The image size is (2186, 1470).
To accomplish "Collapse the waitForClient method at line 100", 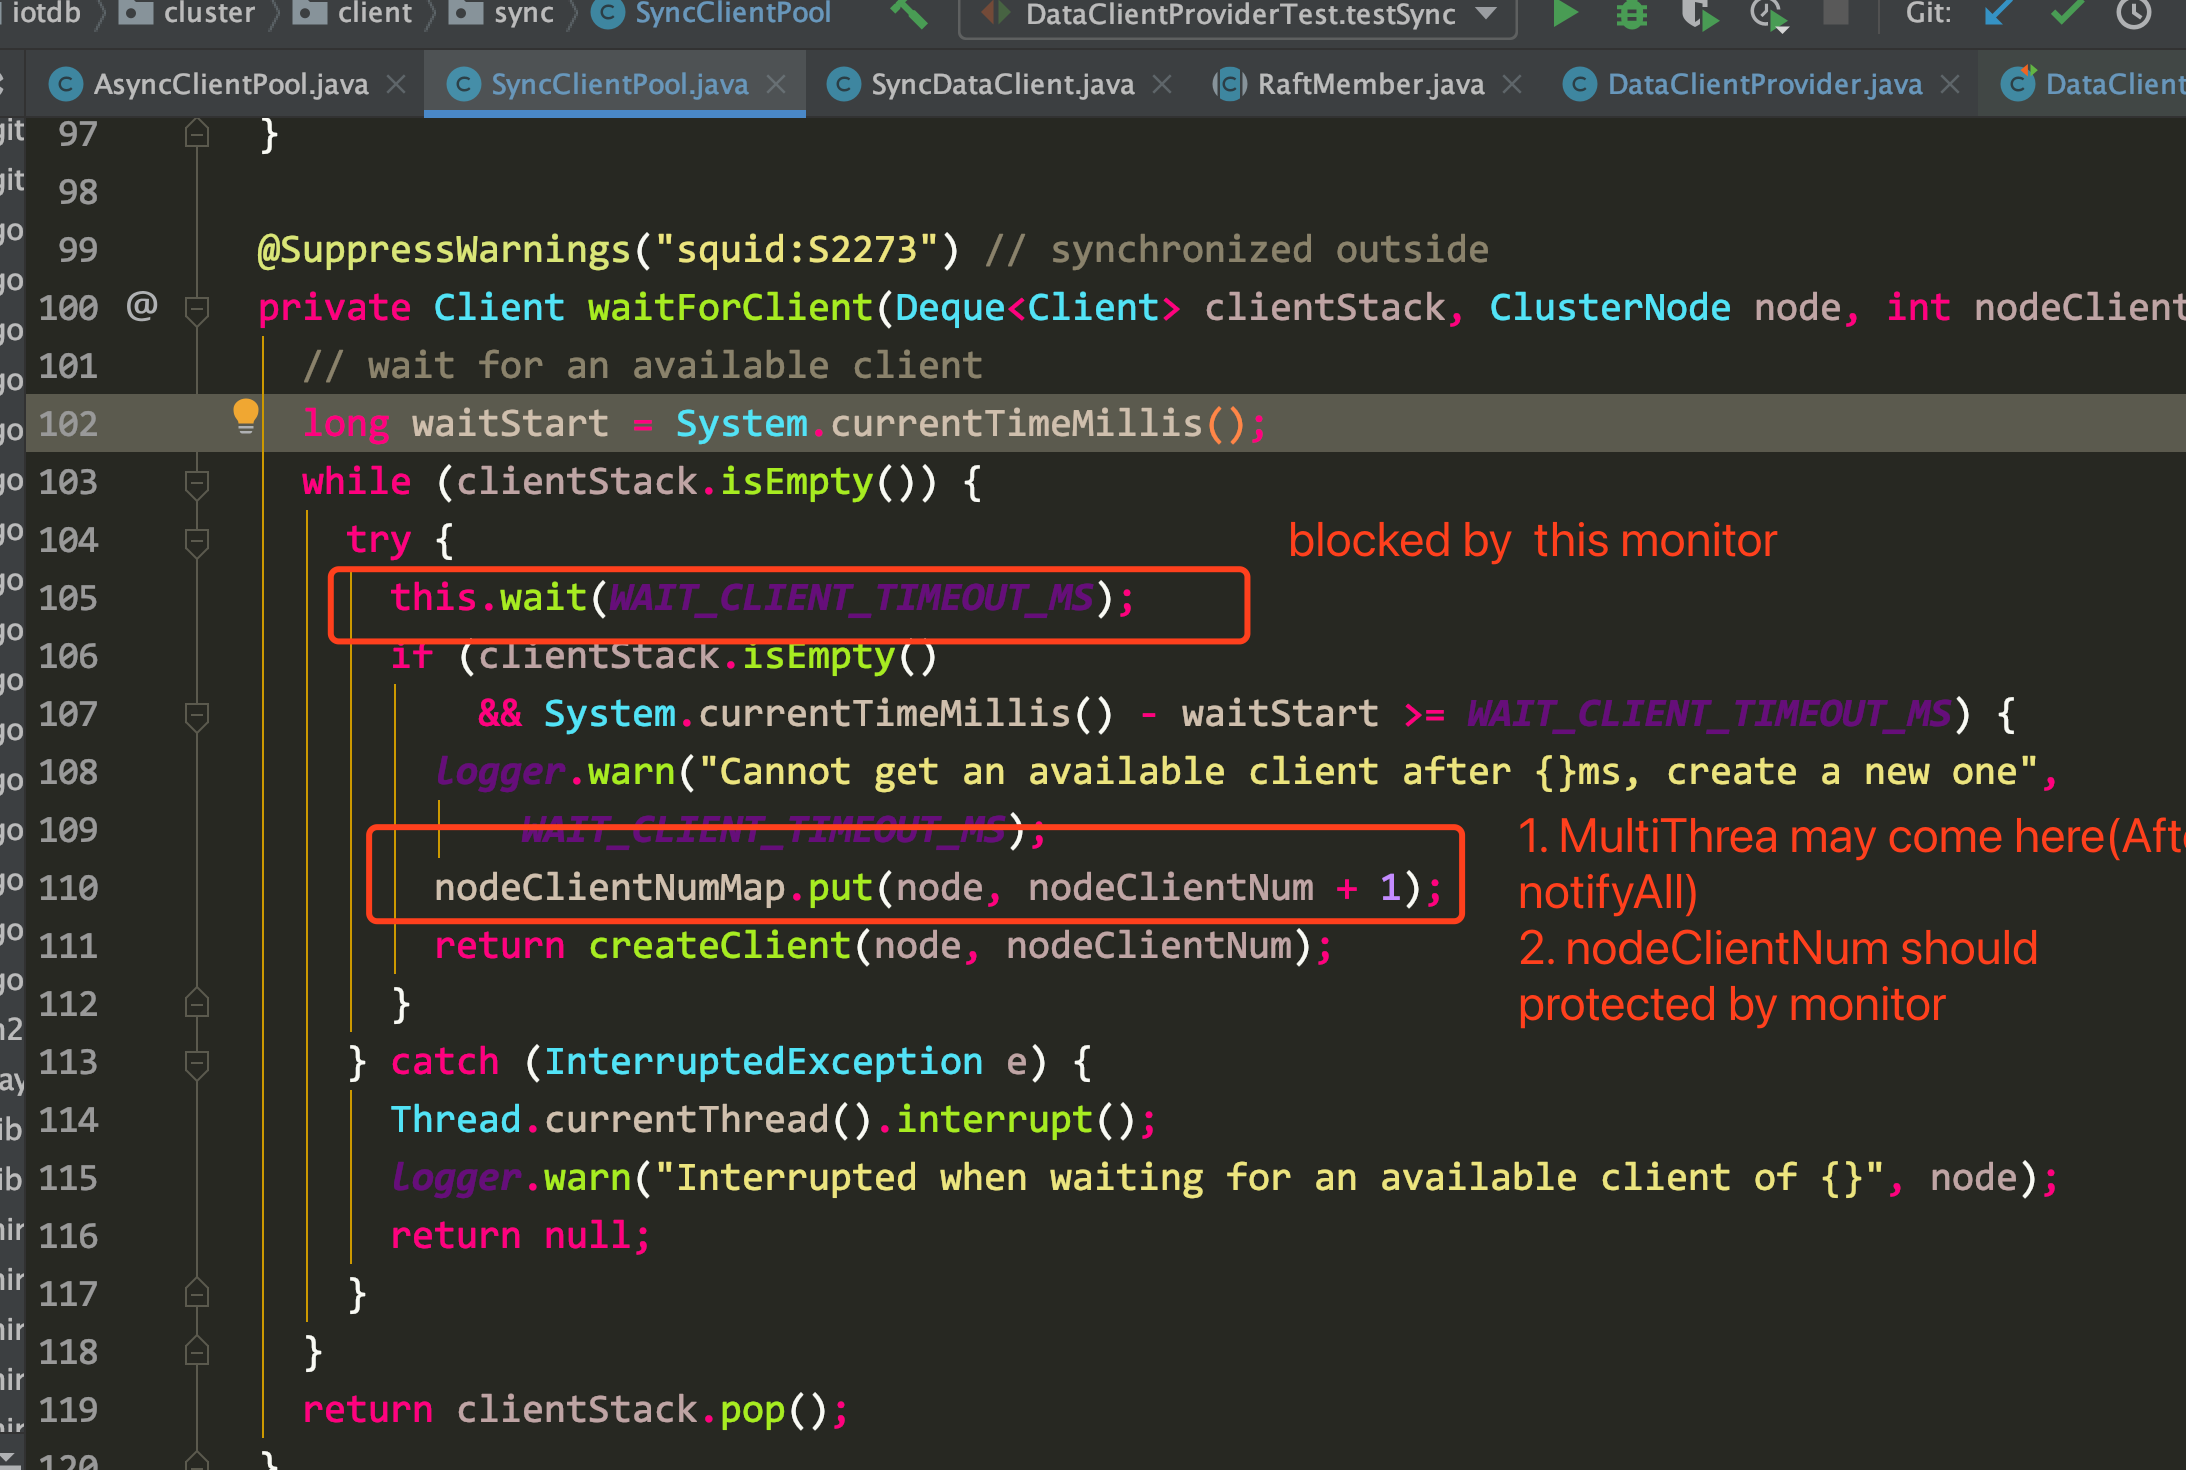I will 197,309.
